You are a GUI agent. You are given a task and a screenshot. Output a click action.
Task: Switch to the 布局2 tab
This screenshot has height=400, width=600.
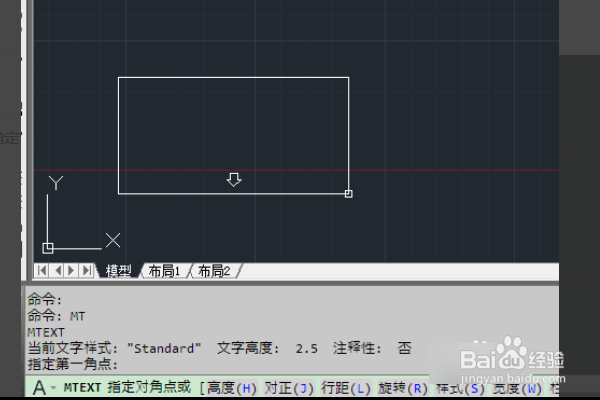coord(214,271)
